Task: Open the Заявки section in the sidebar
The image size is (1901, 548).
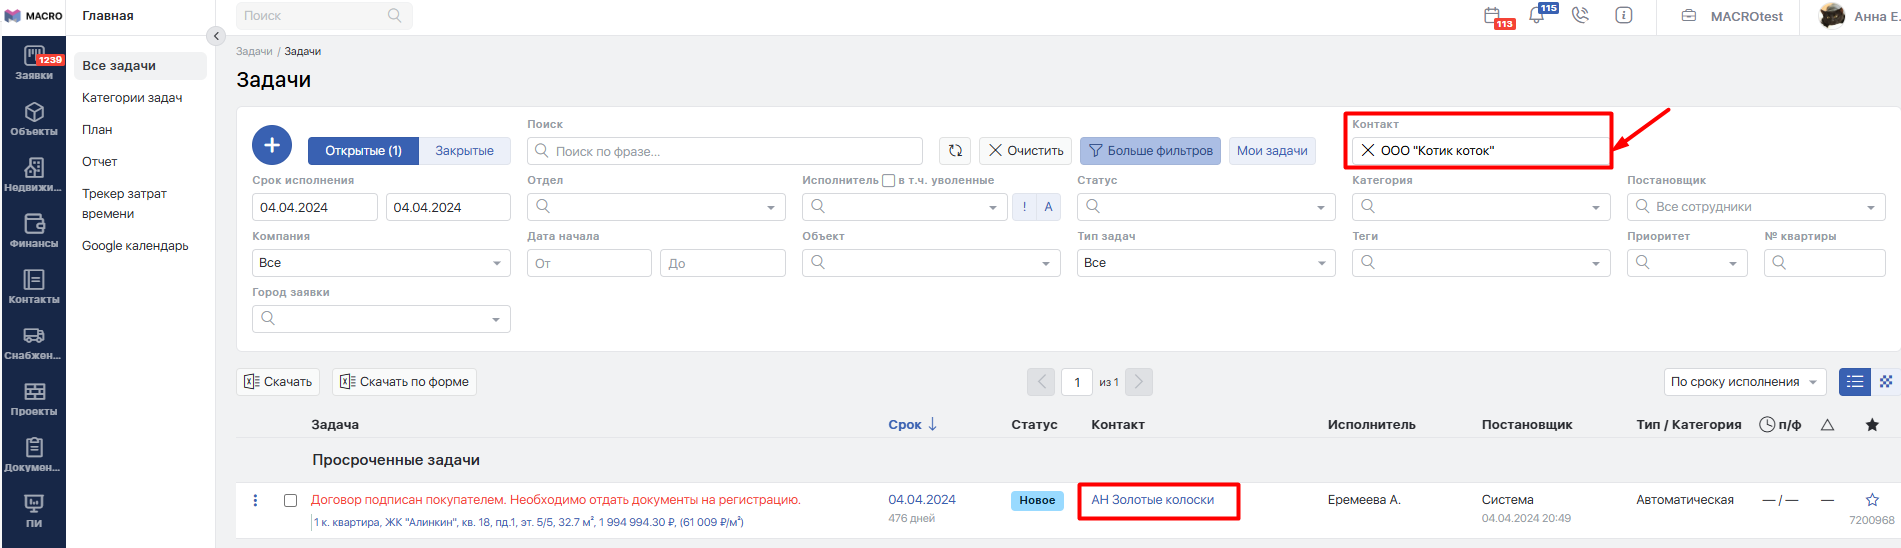Action: (34, 62)
